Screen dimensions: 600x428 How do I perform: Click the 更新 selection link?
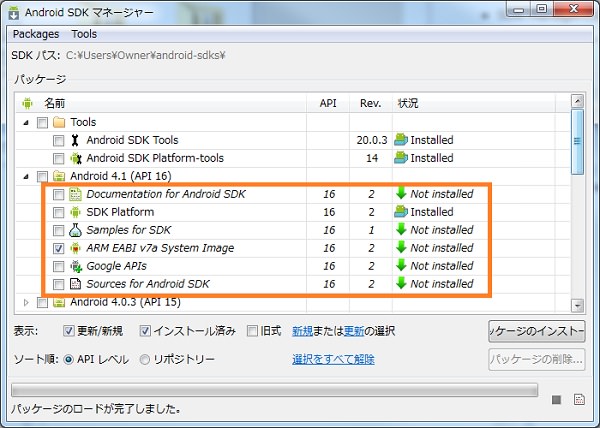354,331
